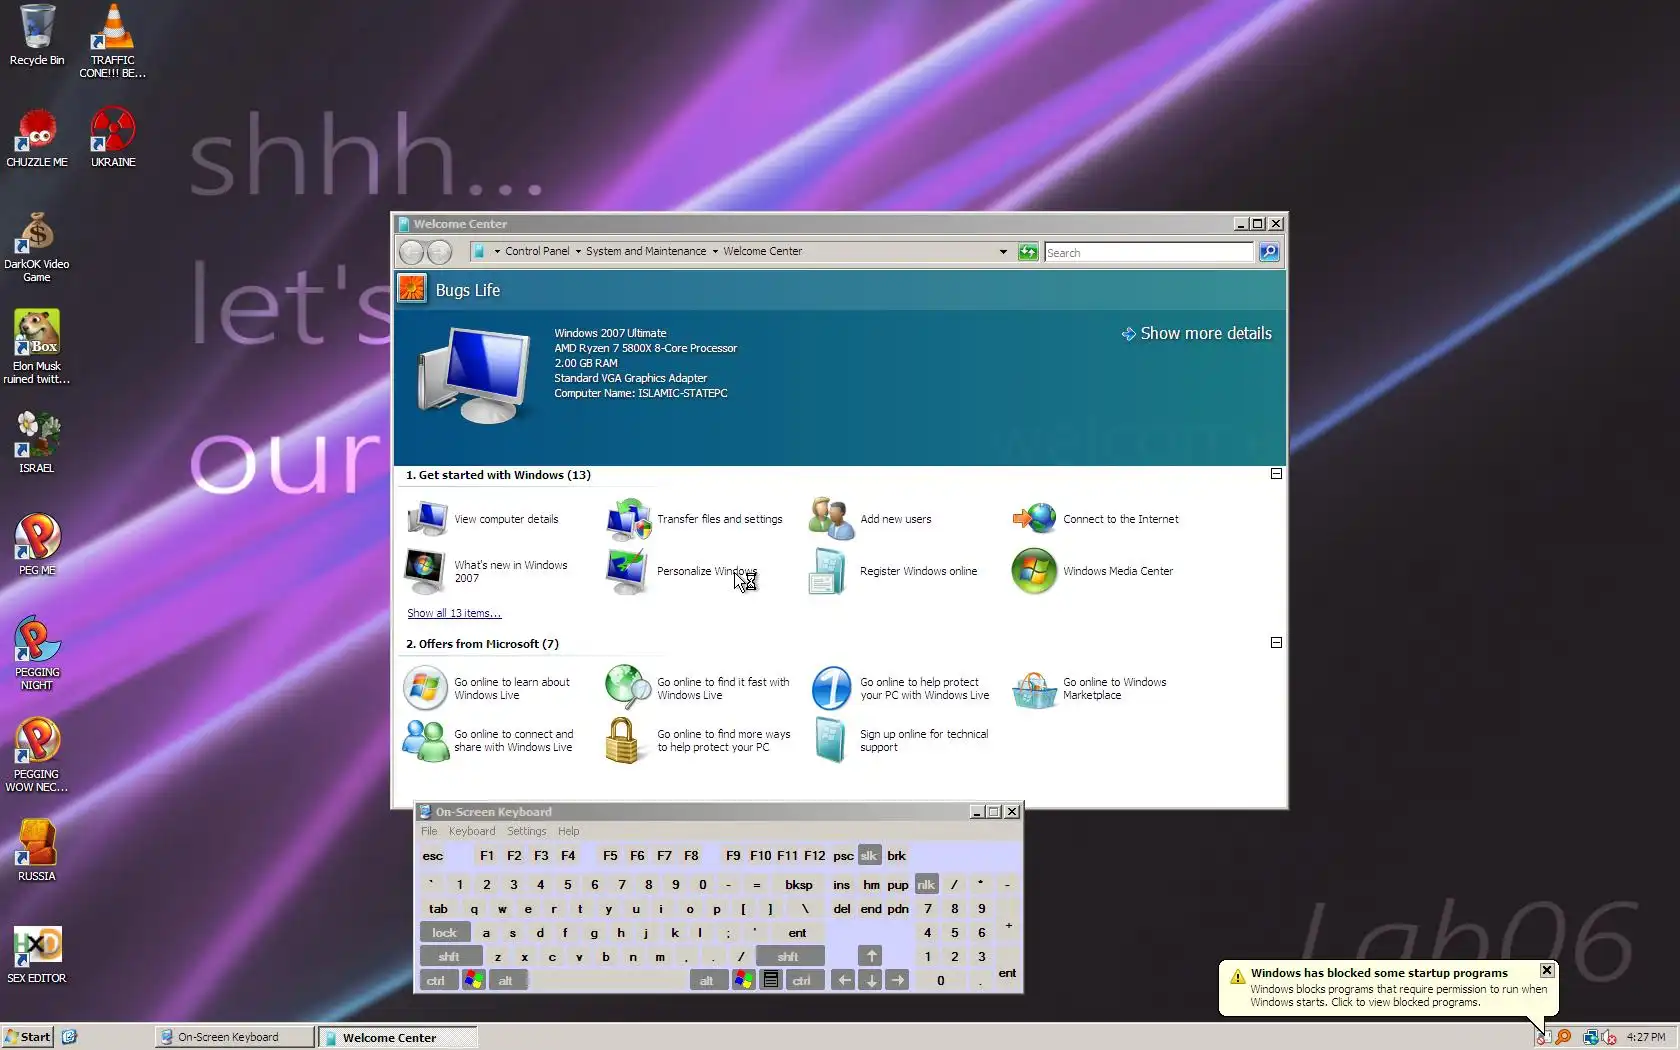The image size is (1680, 1050).
Task: Select the PEG ME desktop shortcut
Action: tap(37, 546)
